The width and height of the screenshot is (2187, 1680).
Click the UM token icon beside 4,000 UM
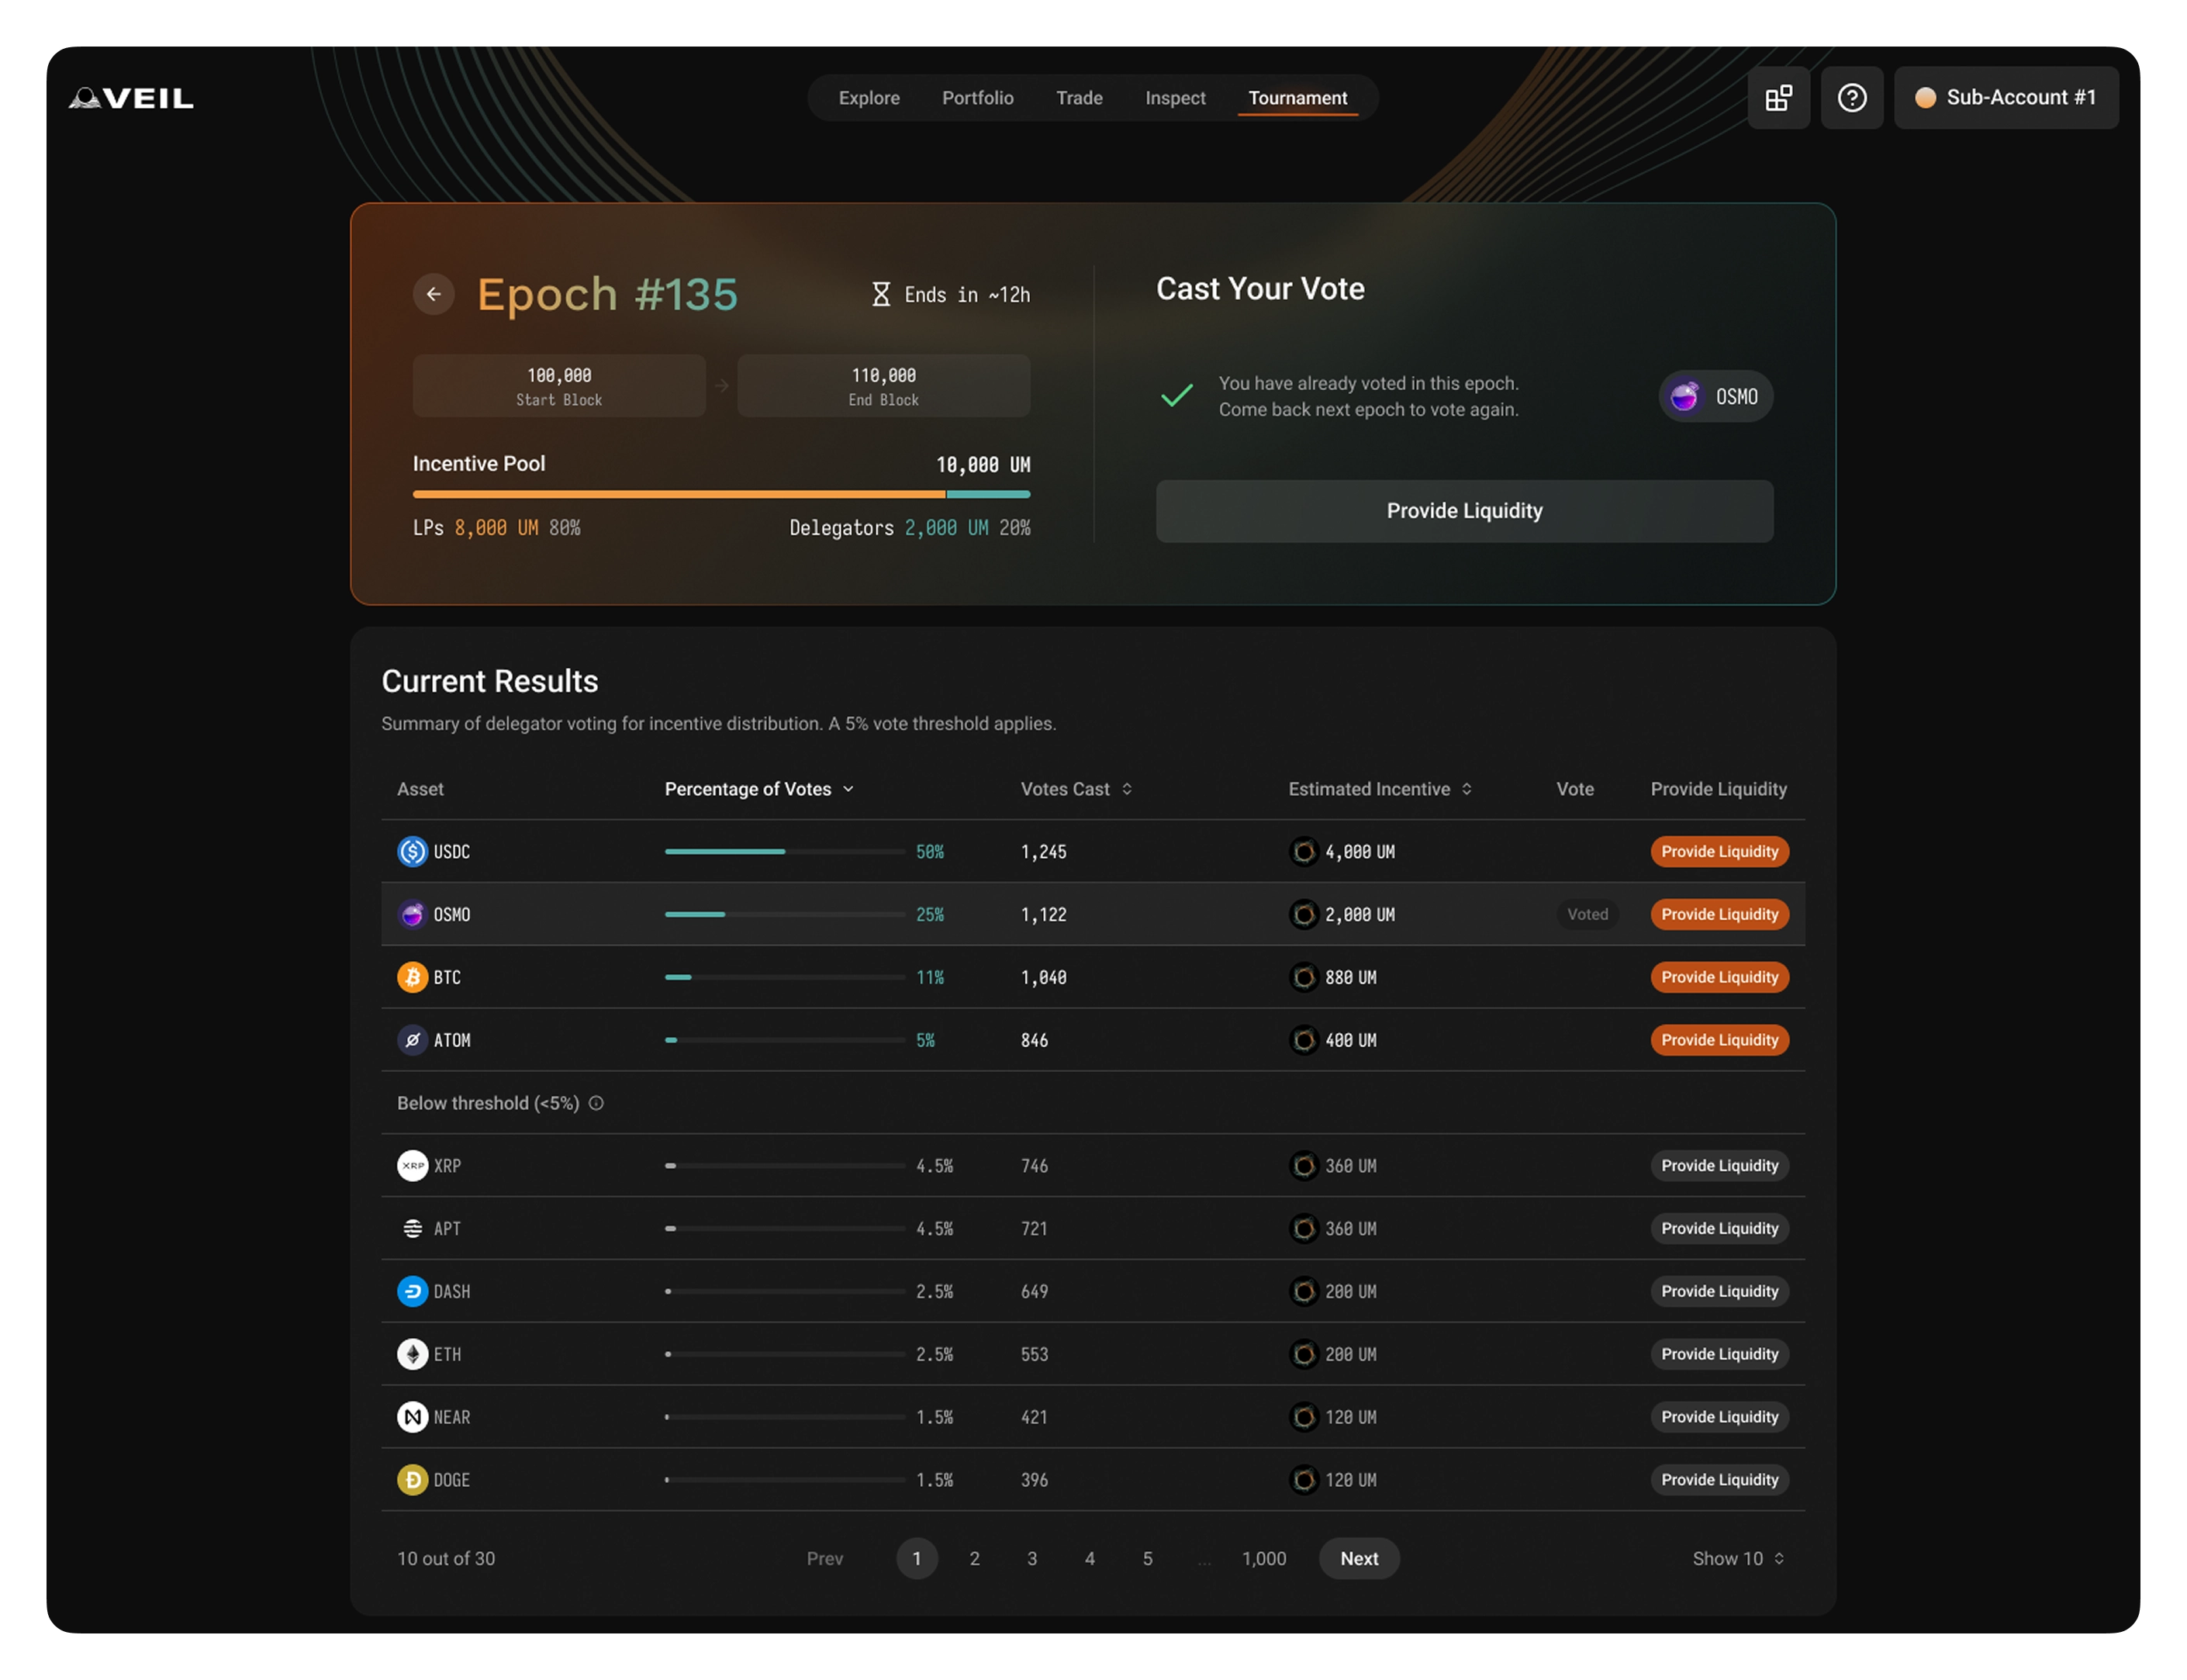pyautogui.click(x=1303, y=851)
